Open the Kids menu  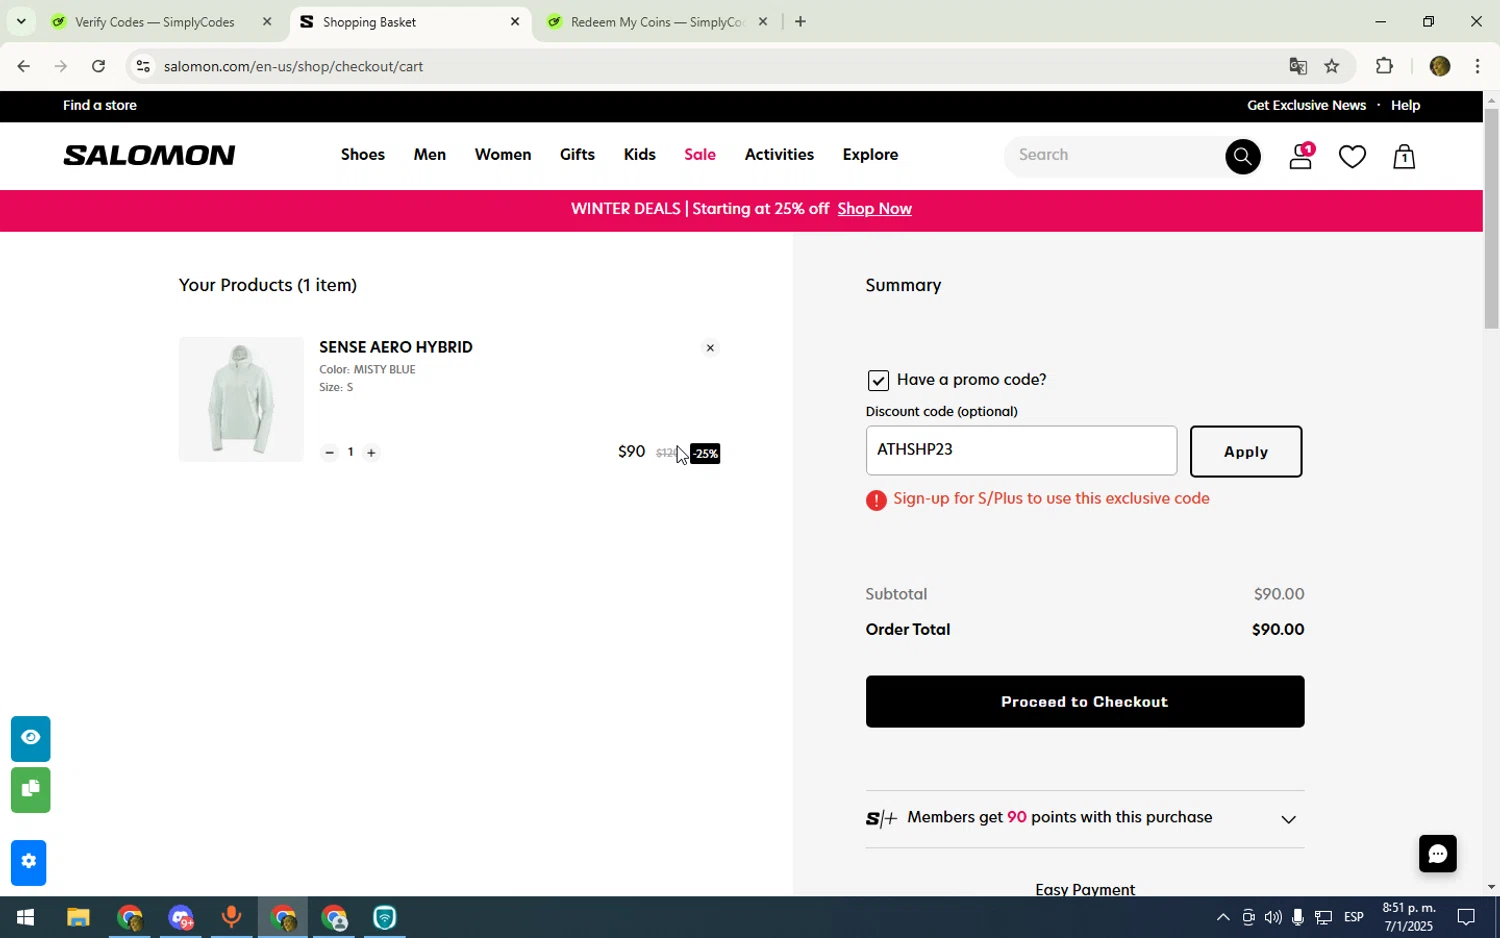639,155
